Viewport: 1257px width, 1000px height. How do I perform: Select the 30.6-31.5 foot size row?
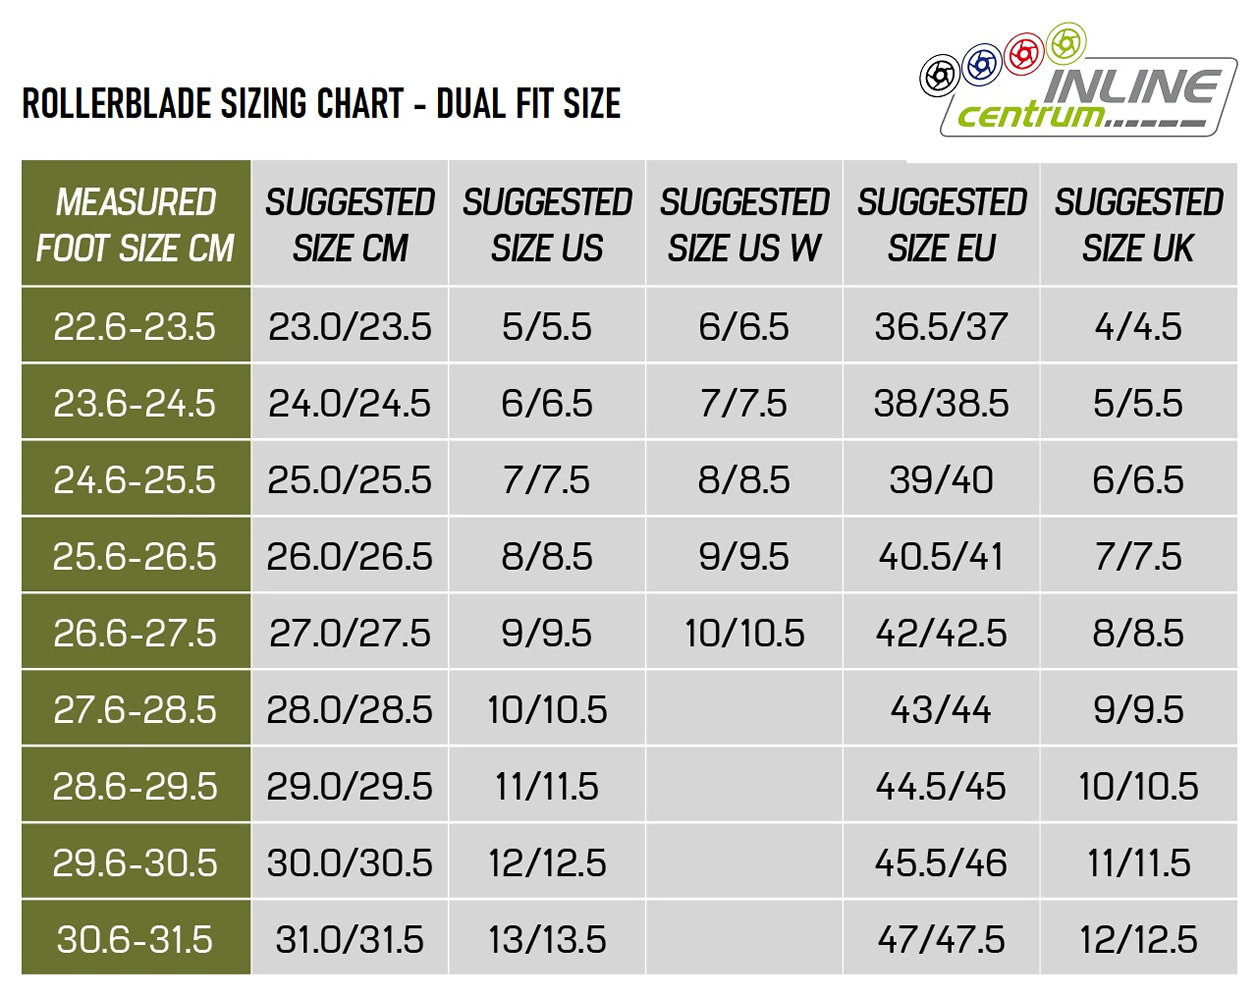tap(135, 940)
